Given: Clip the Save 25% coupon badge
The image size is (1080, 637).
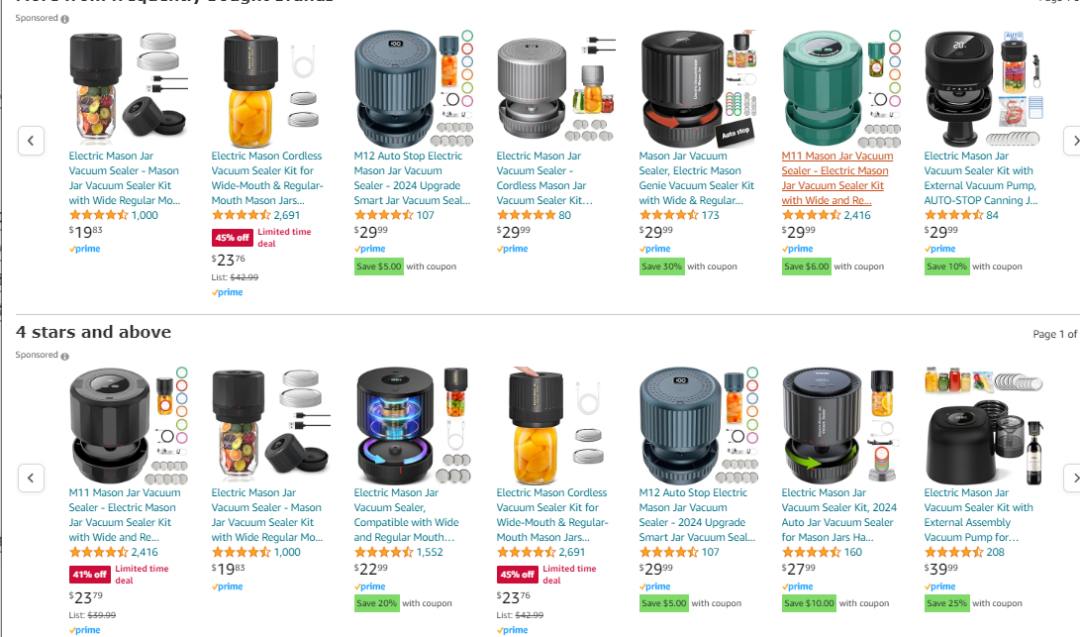Looking at the screenshot, I should tap(946, 603).
